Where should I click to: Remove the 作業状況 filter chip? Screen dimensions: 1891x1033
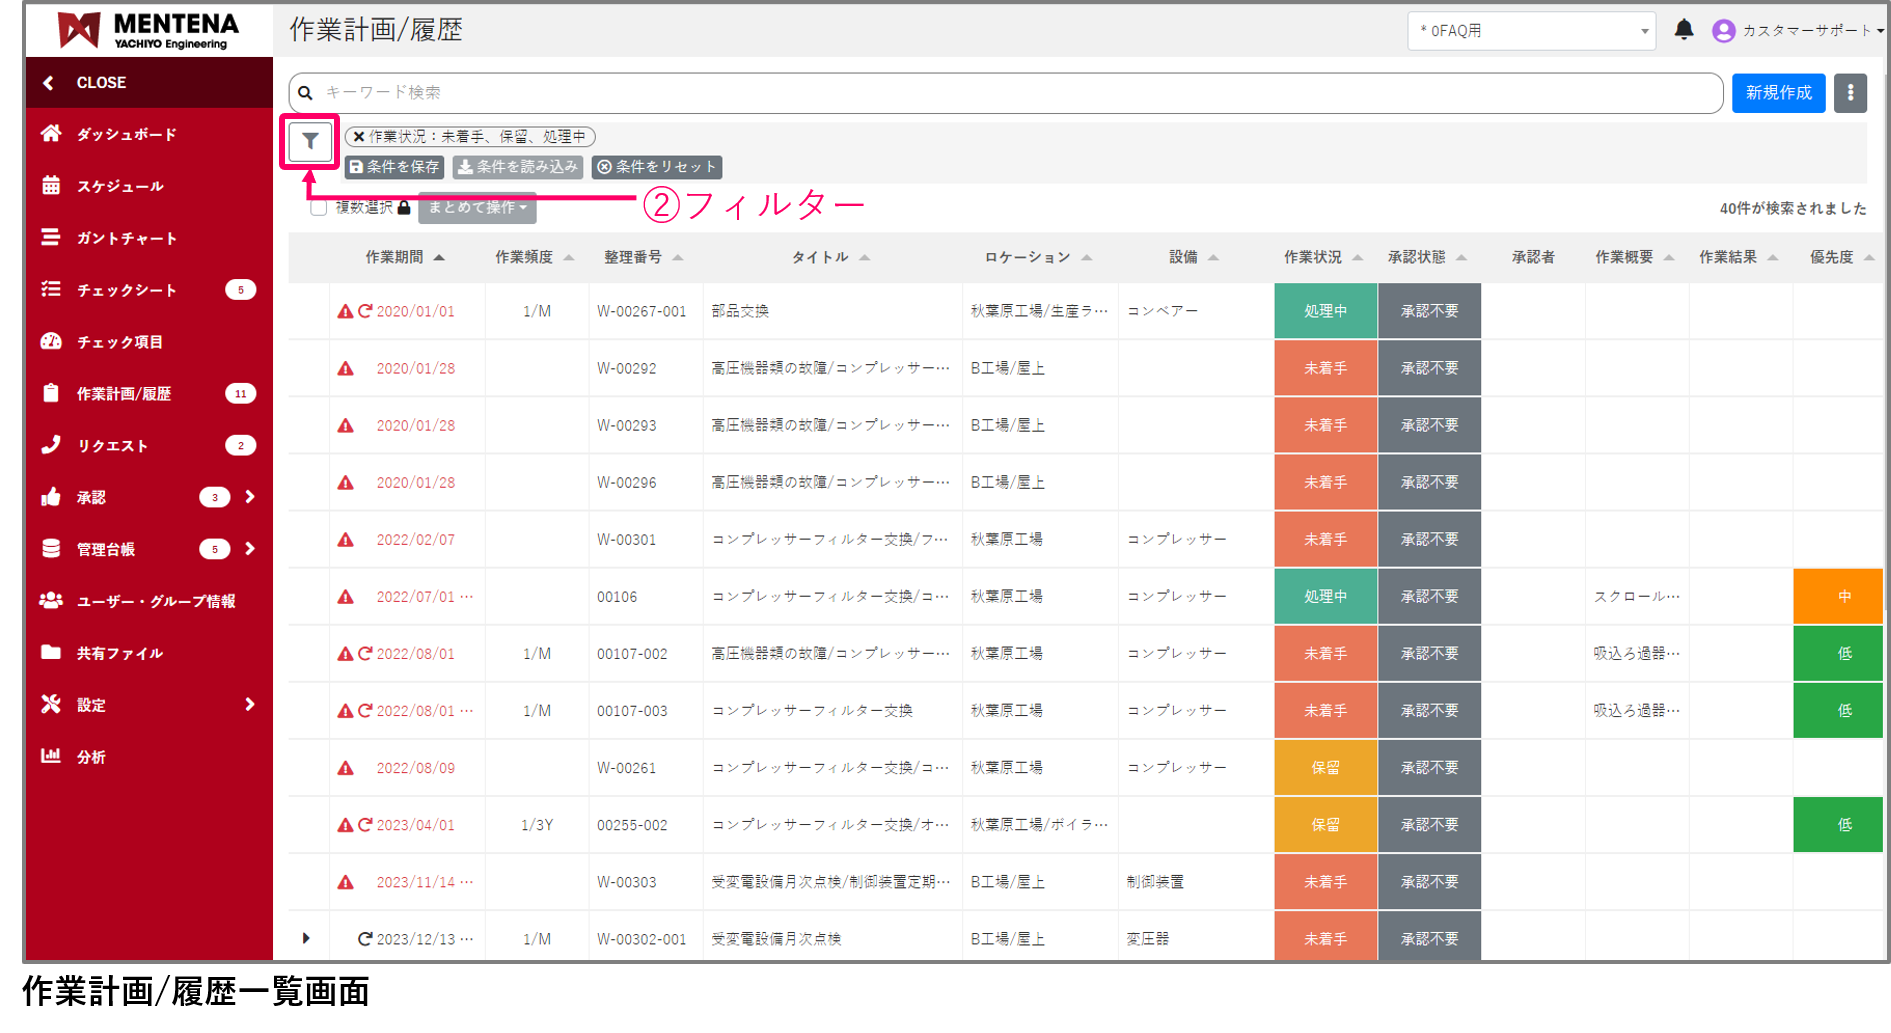click(x=357, y=137)
